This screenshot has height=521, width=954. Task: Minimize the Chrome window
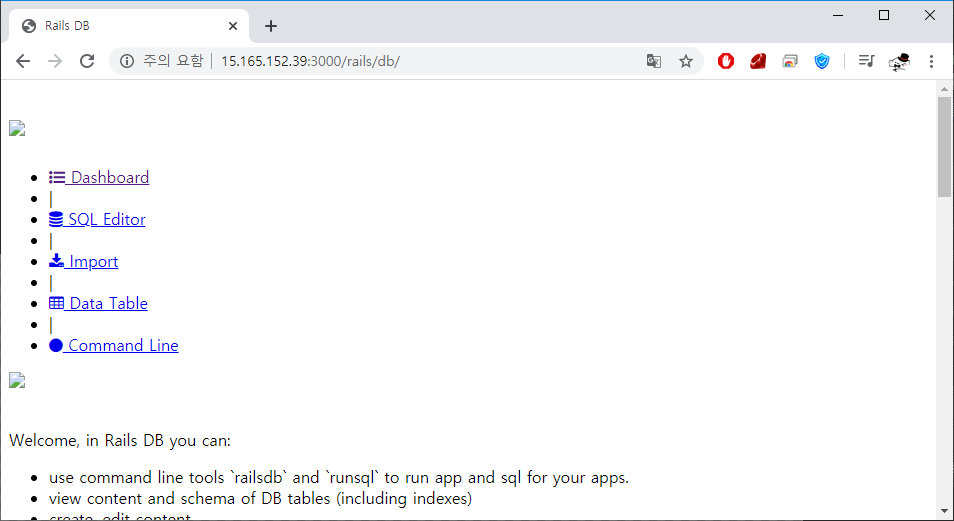pos(838,15)
